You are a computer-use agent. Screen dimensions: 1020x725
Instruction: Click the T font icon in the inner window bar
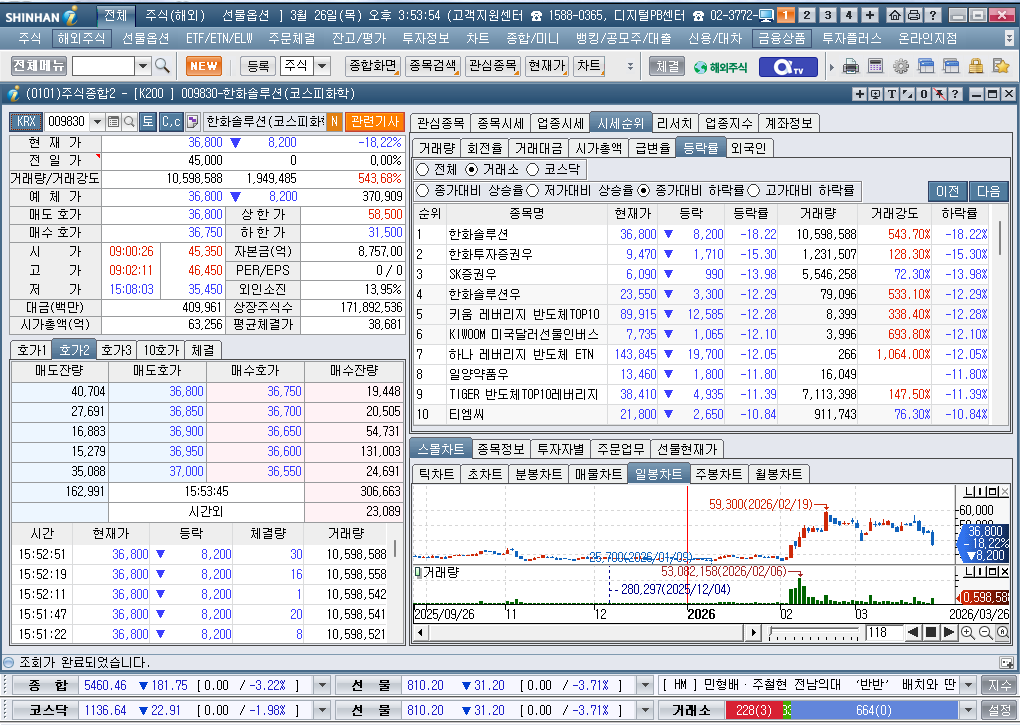[892, 94]
